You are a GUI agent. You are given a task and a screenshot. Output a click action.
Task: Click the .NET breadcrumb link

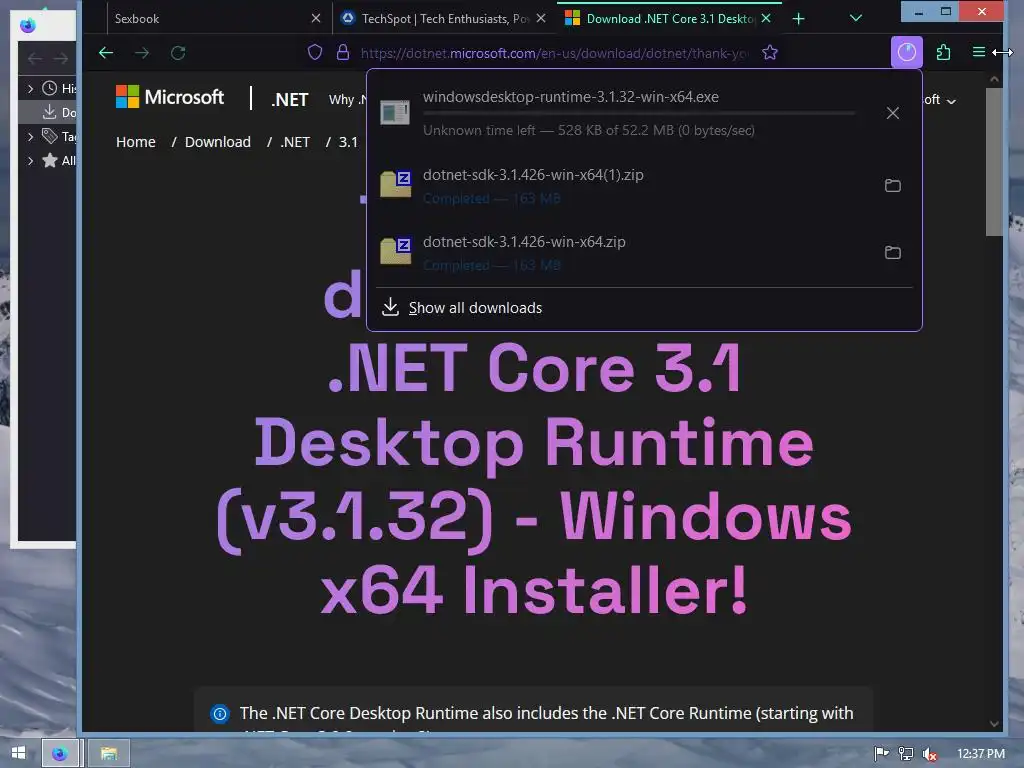(x=295, y=142)
